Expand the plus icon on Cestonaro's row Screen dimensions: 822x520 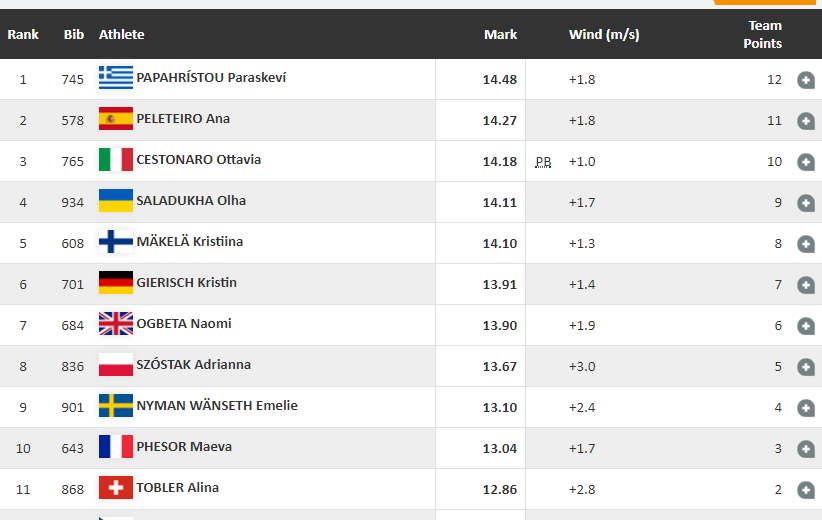tap(806, 162)
